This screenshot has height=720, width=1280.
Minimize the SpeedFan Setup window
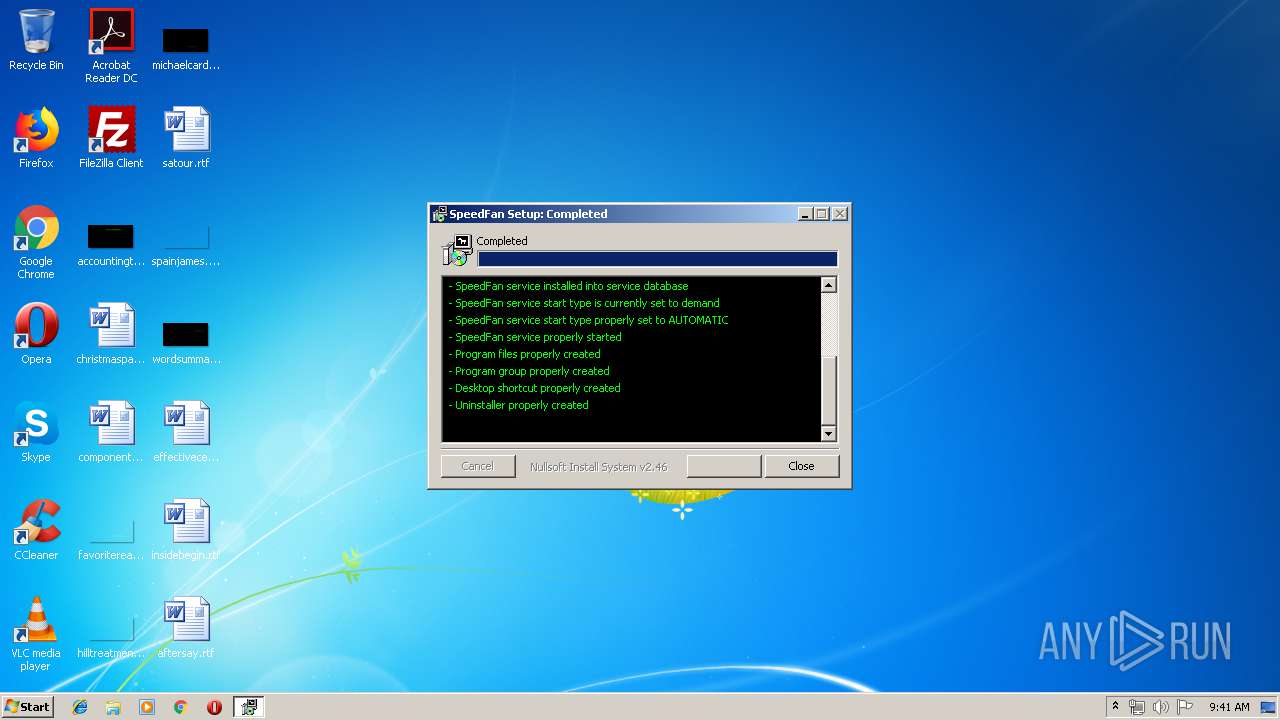click(805, 214)
